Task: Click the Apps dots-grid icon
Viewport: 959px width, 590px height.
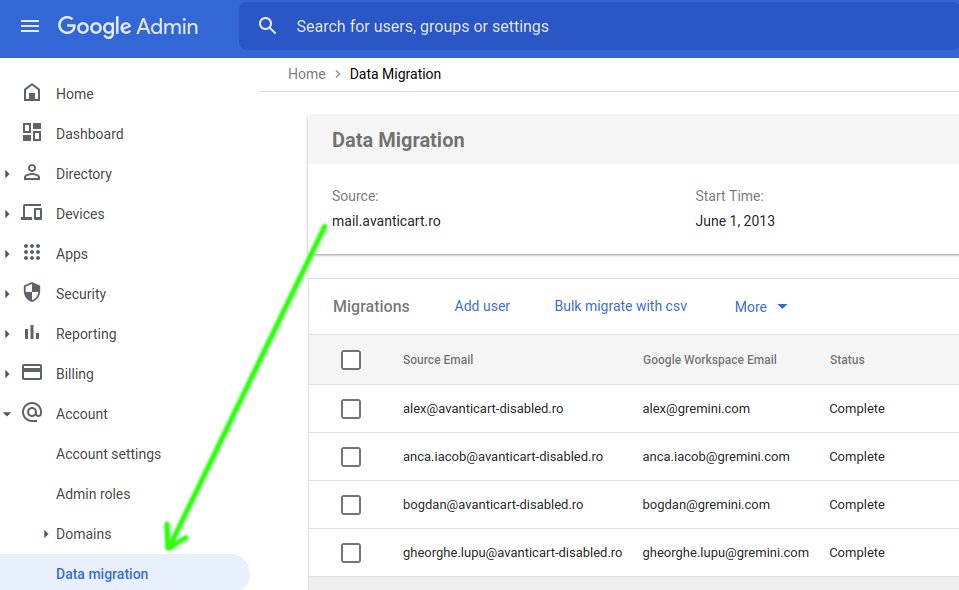Action: (x=32, y=253)
